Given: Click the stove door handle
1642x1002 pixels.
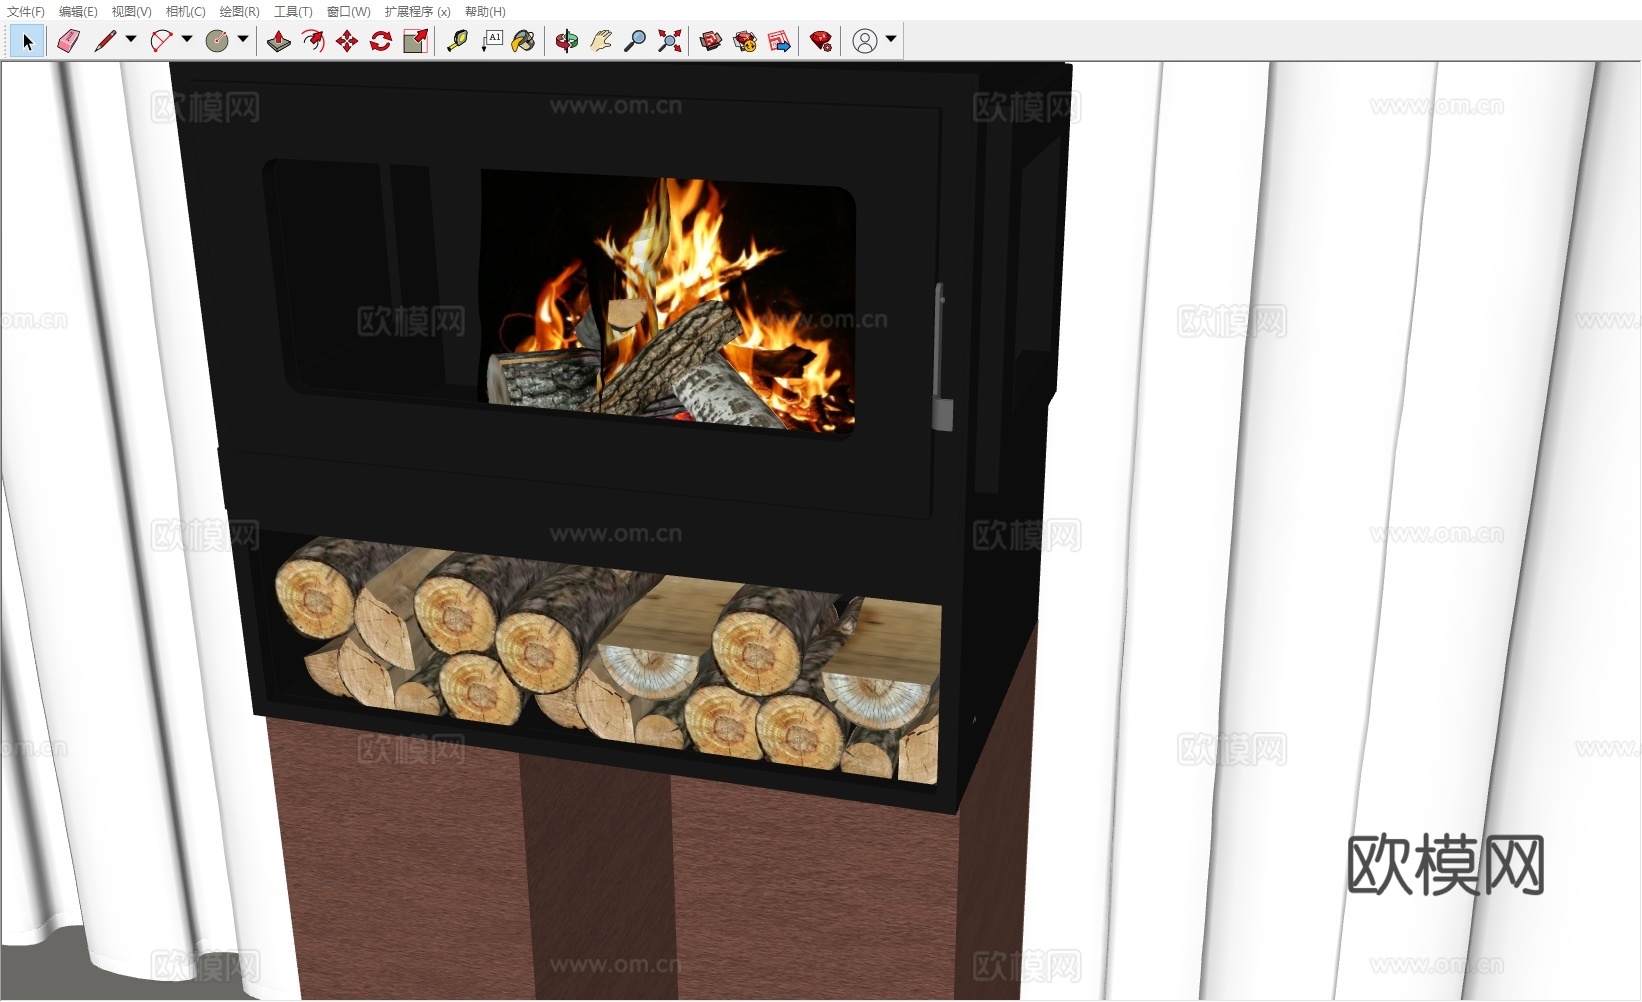Looking at the screenshot, I should (941, 358).
